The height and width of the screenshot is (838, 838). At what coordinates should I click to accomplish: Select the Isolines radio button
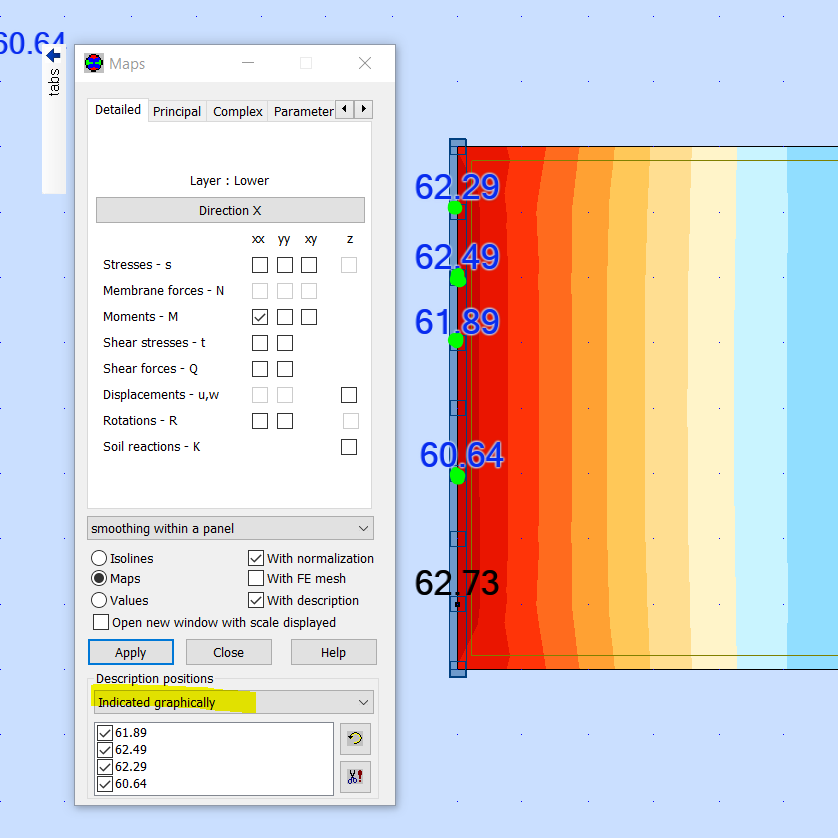coord(98,558)
